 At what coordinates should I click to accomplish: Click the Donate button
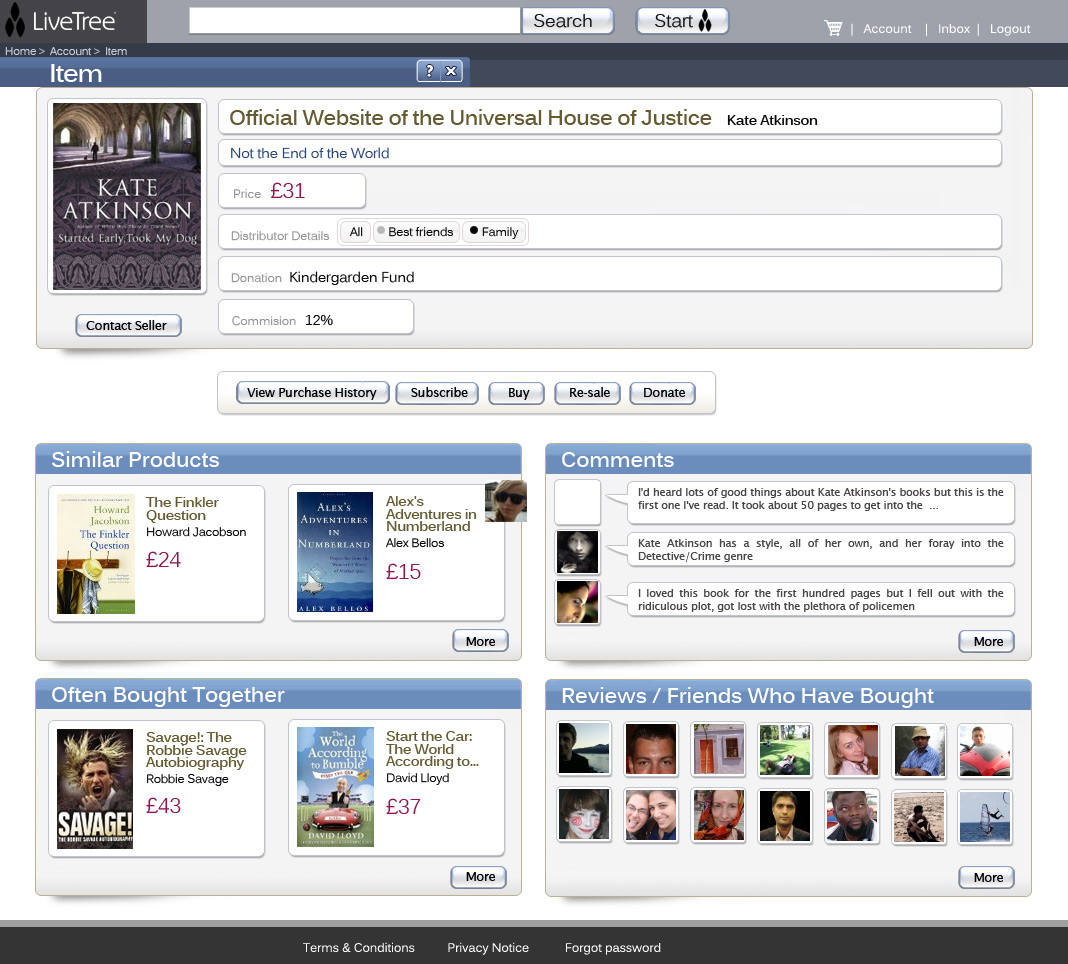663,392
